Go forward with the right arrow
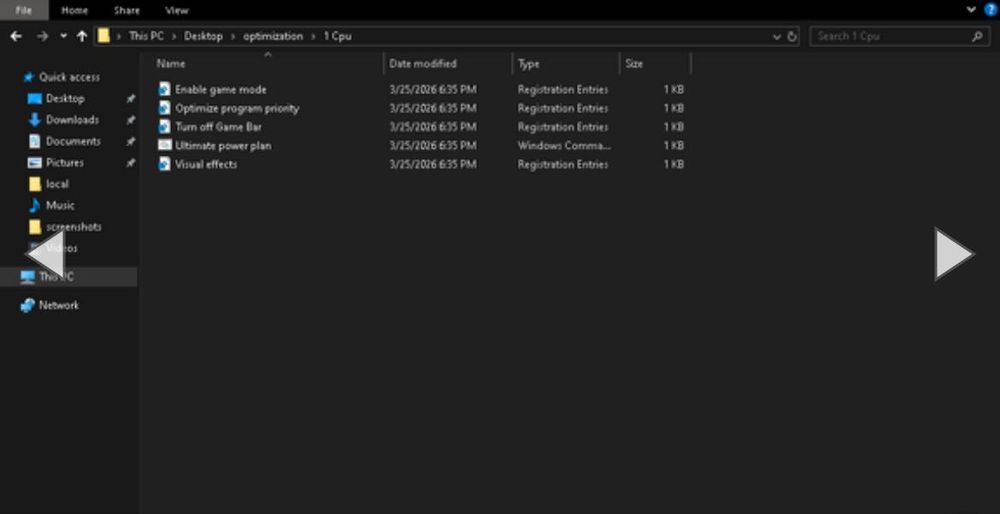Screen dimensions: 1000x514 click(x=42, y=36)
